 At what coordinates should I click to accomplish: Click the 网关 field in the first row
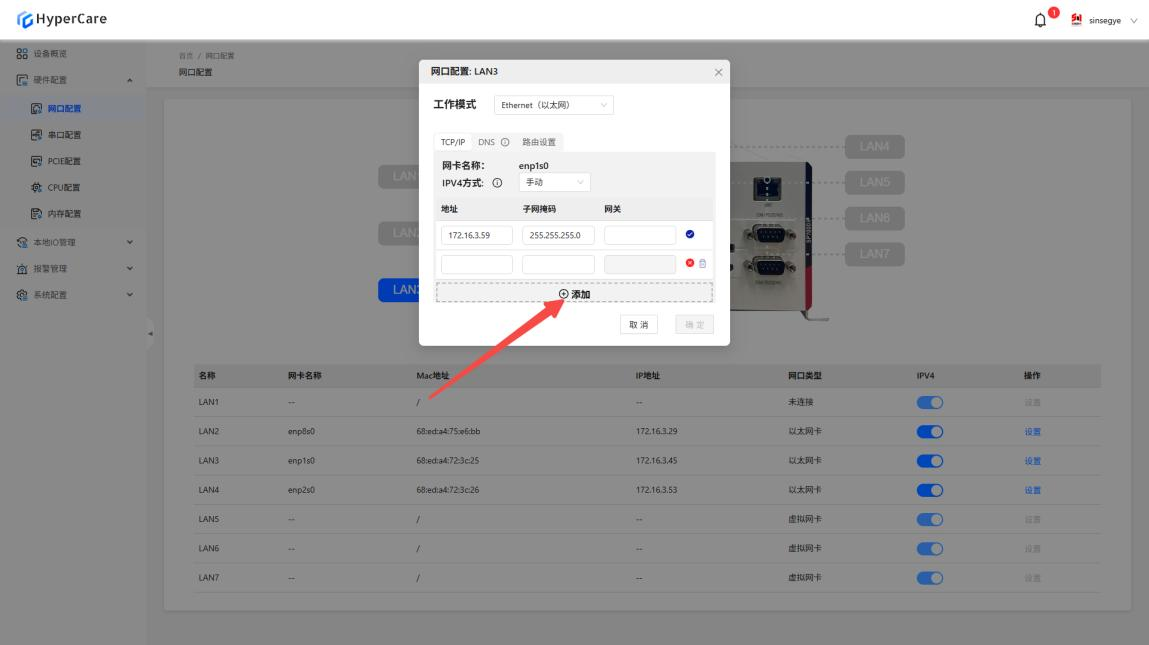(x=640, y=236)
